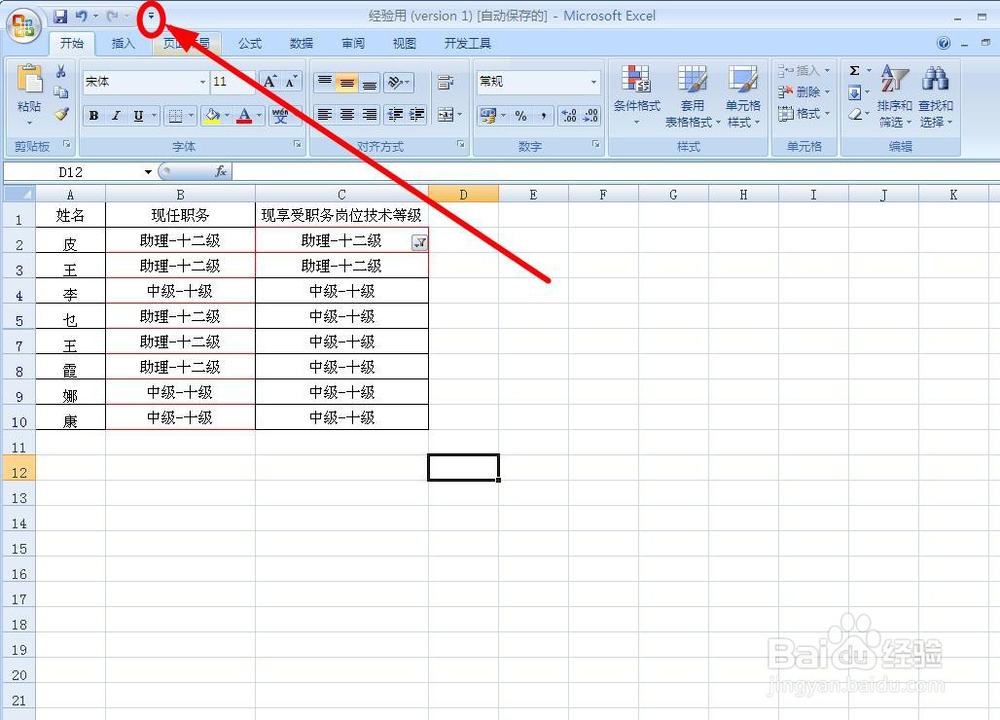Image resolution: width=1000 pixels, height=720 pixels.
Task: Toggle bold formatting on selection
Action: tap(94, 115)
